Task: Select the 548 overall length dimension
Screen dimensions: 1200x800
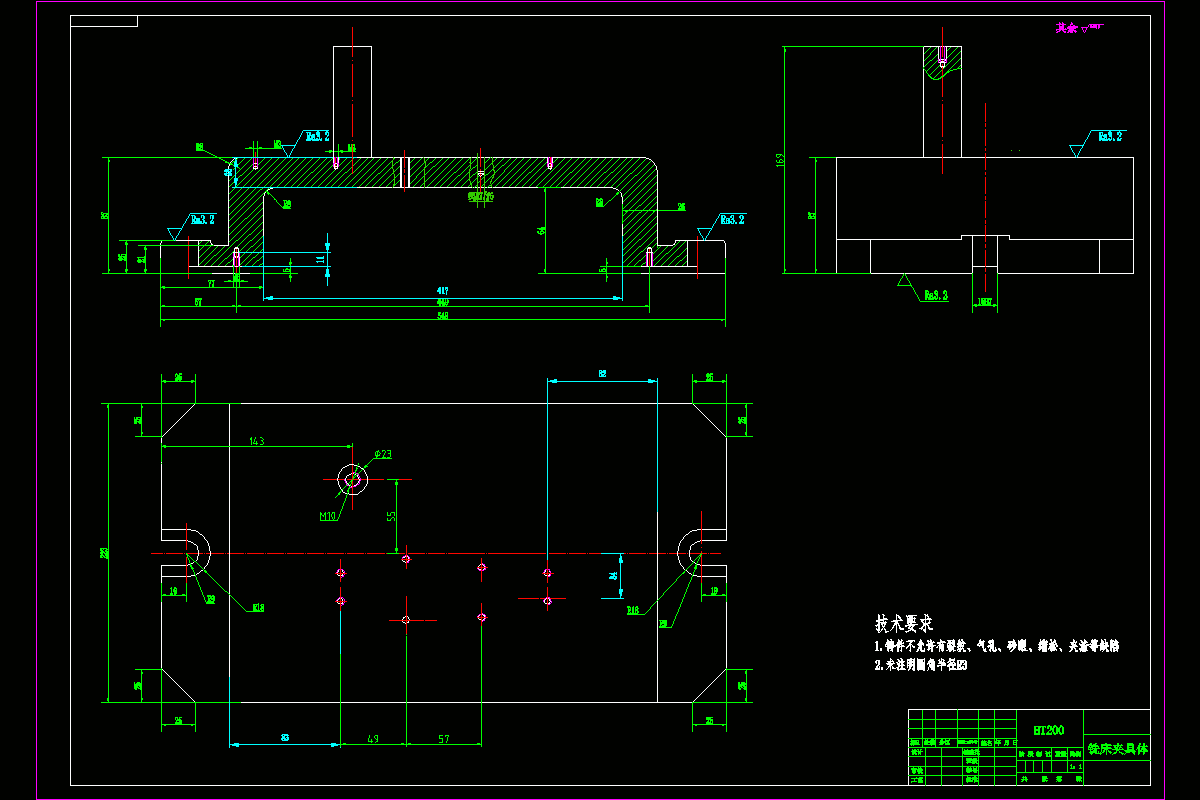Action: point(442,316)
